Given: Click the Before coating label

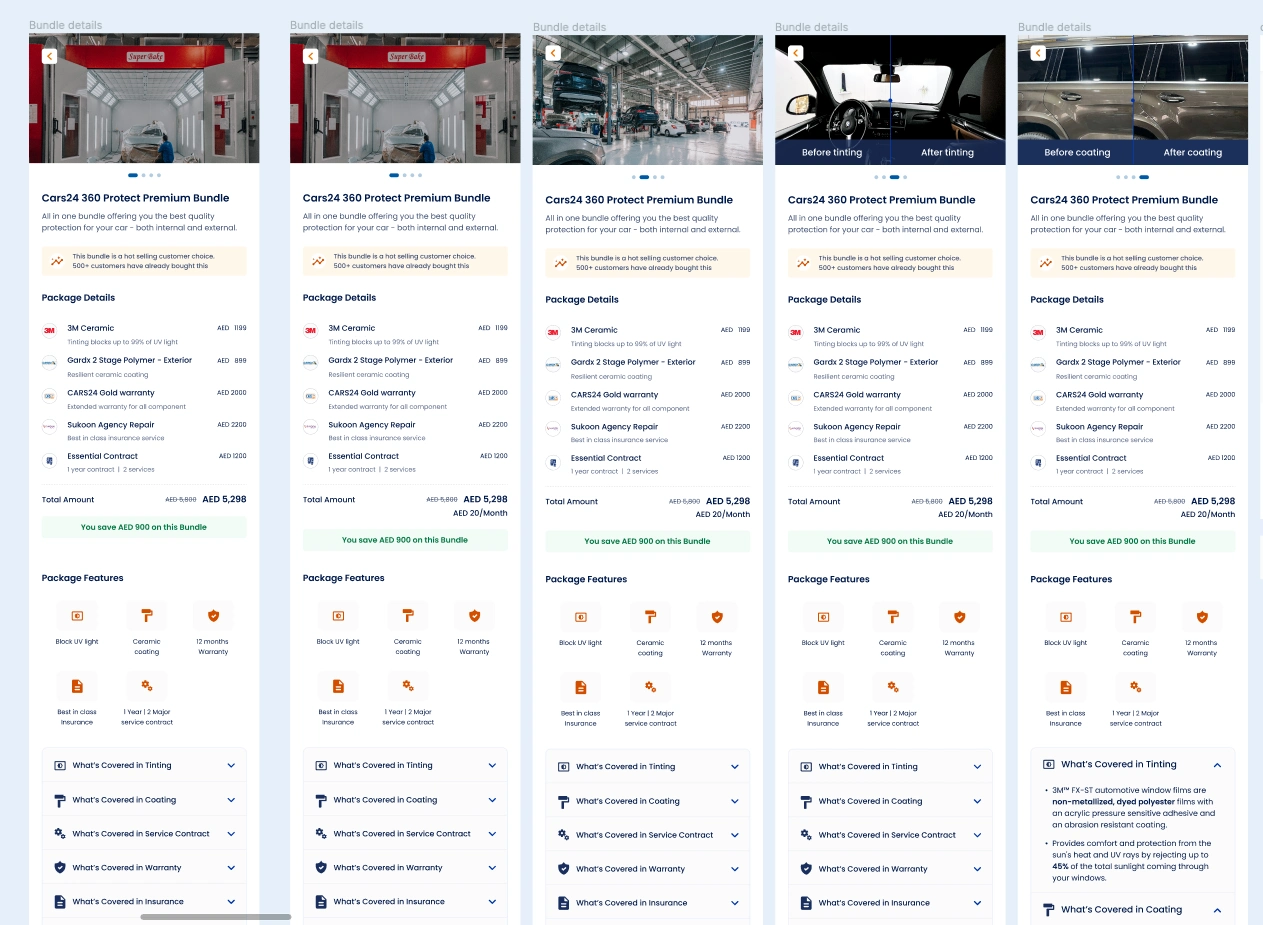Looking at the screenshot, I should [x=1077, y=153].
